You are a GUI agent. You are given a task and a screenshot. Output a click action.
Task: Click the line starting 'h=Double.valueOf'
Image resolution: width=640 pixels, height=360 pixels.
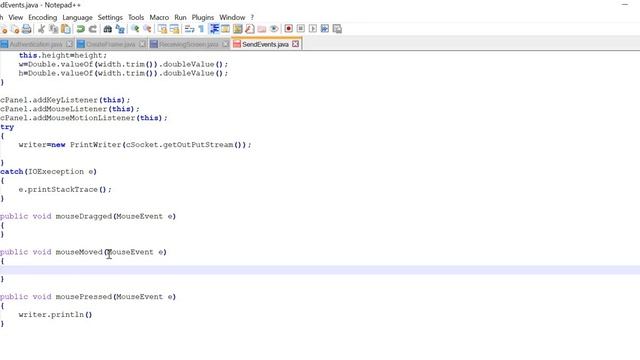pyautogui.click(x=123, y=73)
